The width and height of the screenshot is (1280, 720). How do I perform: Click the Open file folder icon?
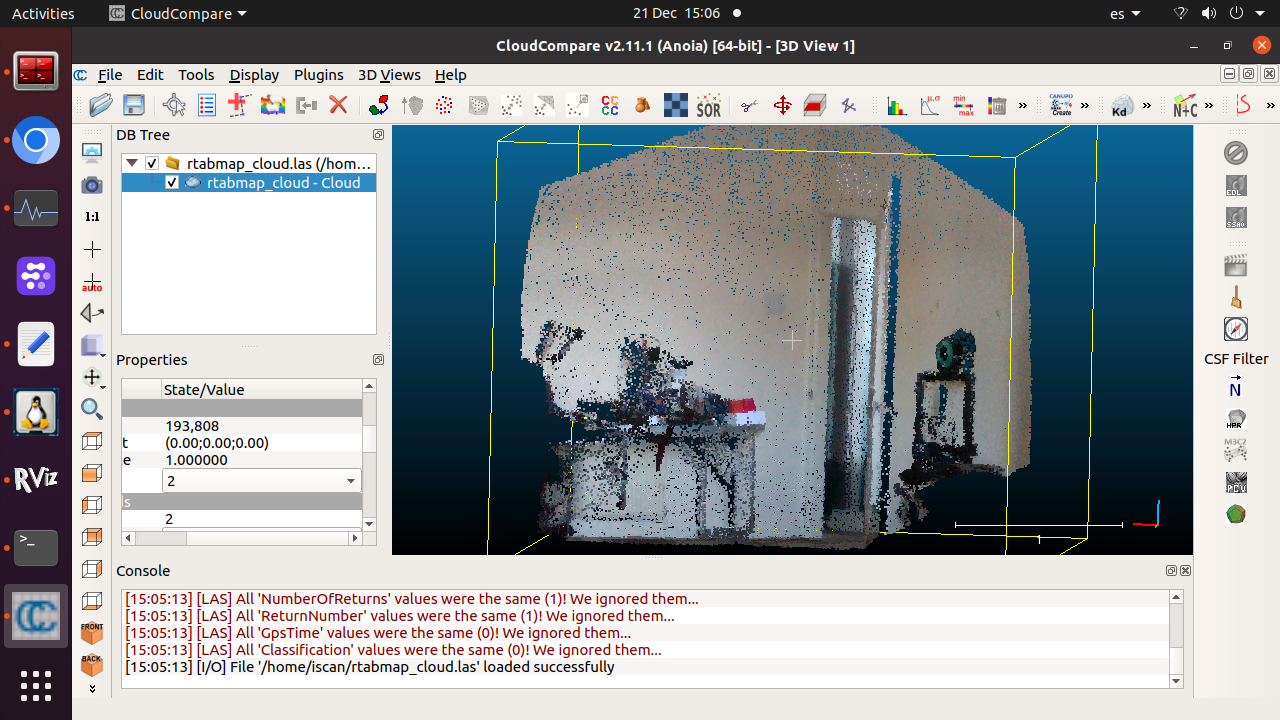click(101, 105)
